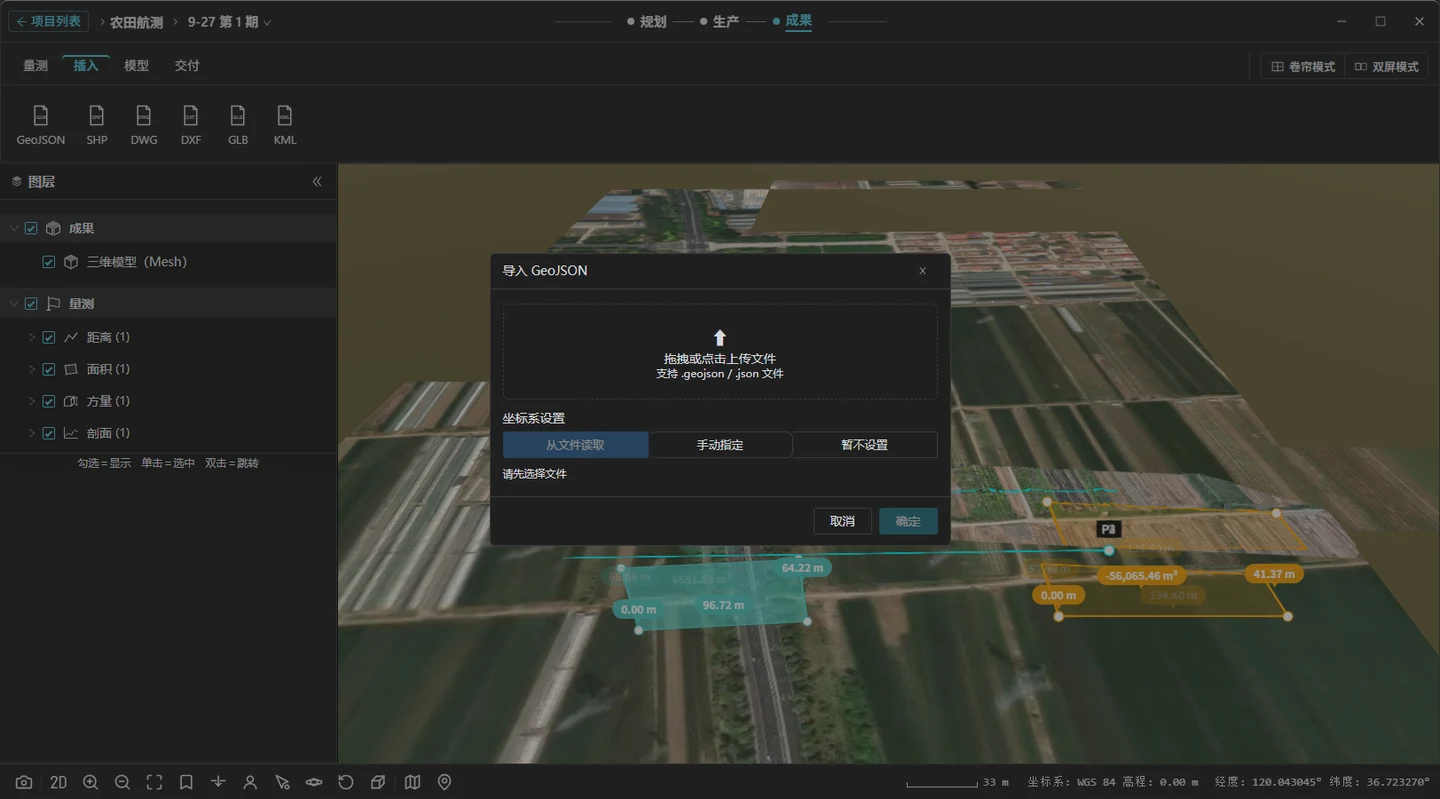
Task: Click 取消 in the import dialog
Action: 842,521
